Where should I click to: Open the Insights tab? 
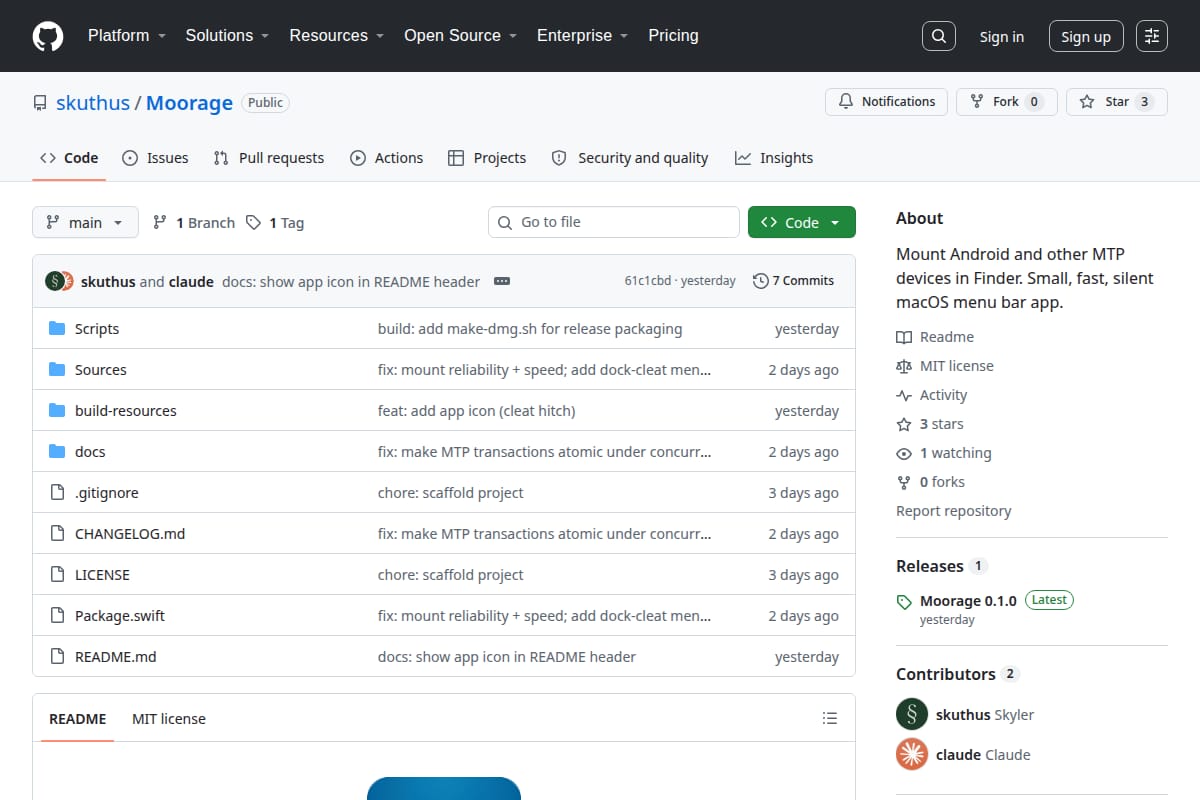[x=774, y=158]
